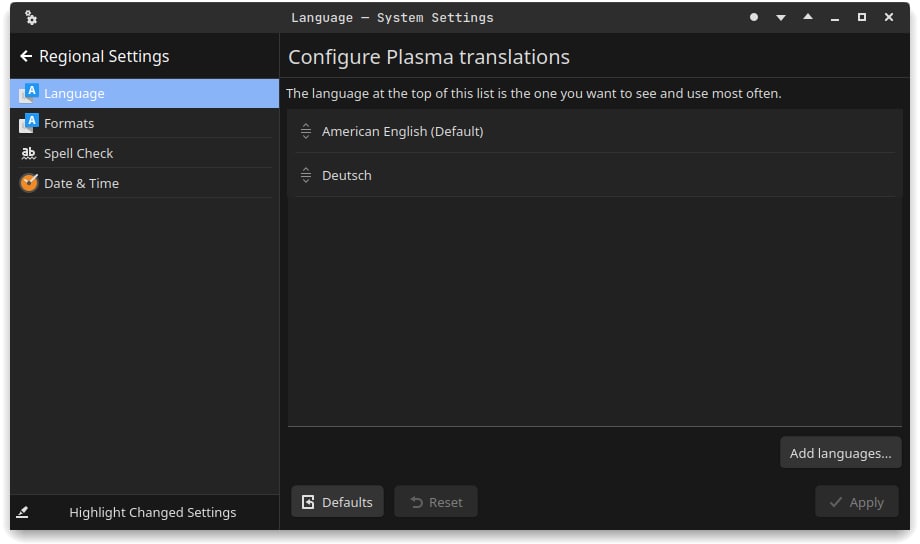Click the highlight pencil icon
The height and width of the screenshot is (544, 920).
click(x=22, y=512)
